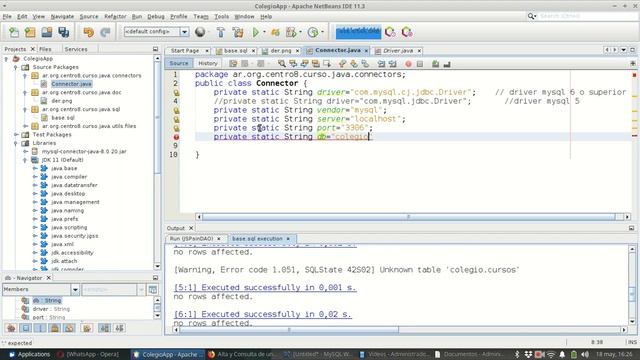640x360 pixels.
Task: Click the memory usage bar in toolbar
Action: (358, 32)
